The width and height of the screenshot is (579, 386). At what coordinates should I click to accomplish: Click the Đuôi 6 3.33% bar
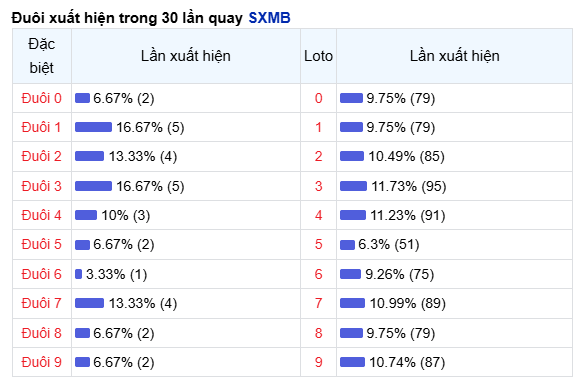(x=78, y=274)
